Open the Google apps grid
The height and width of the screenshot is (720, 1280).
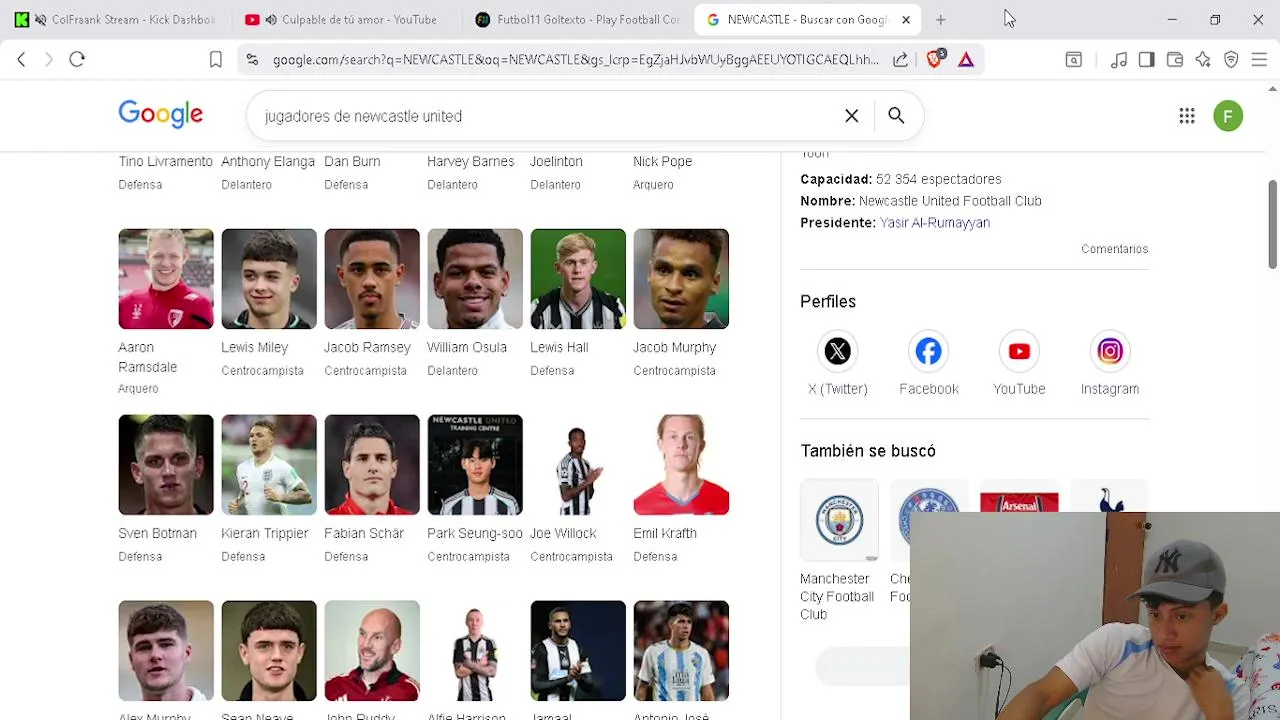(1187, 116)
